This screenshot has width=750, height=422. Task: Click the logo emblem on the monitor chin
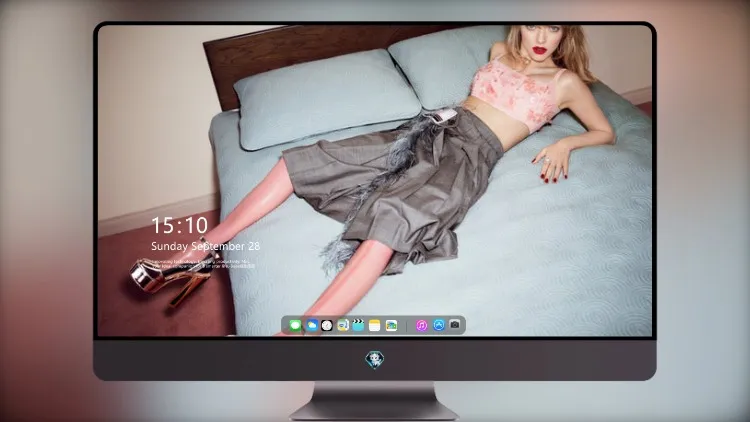375,360
